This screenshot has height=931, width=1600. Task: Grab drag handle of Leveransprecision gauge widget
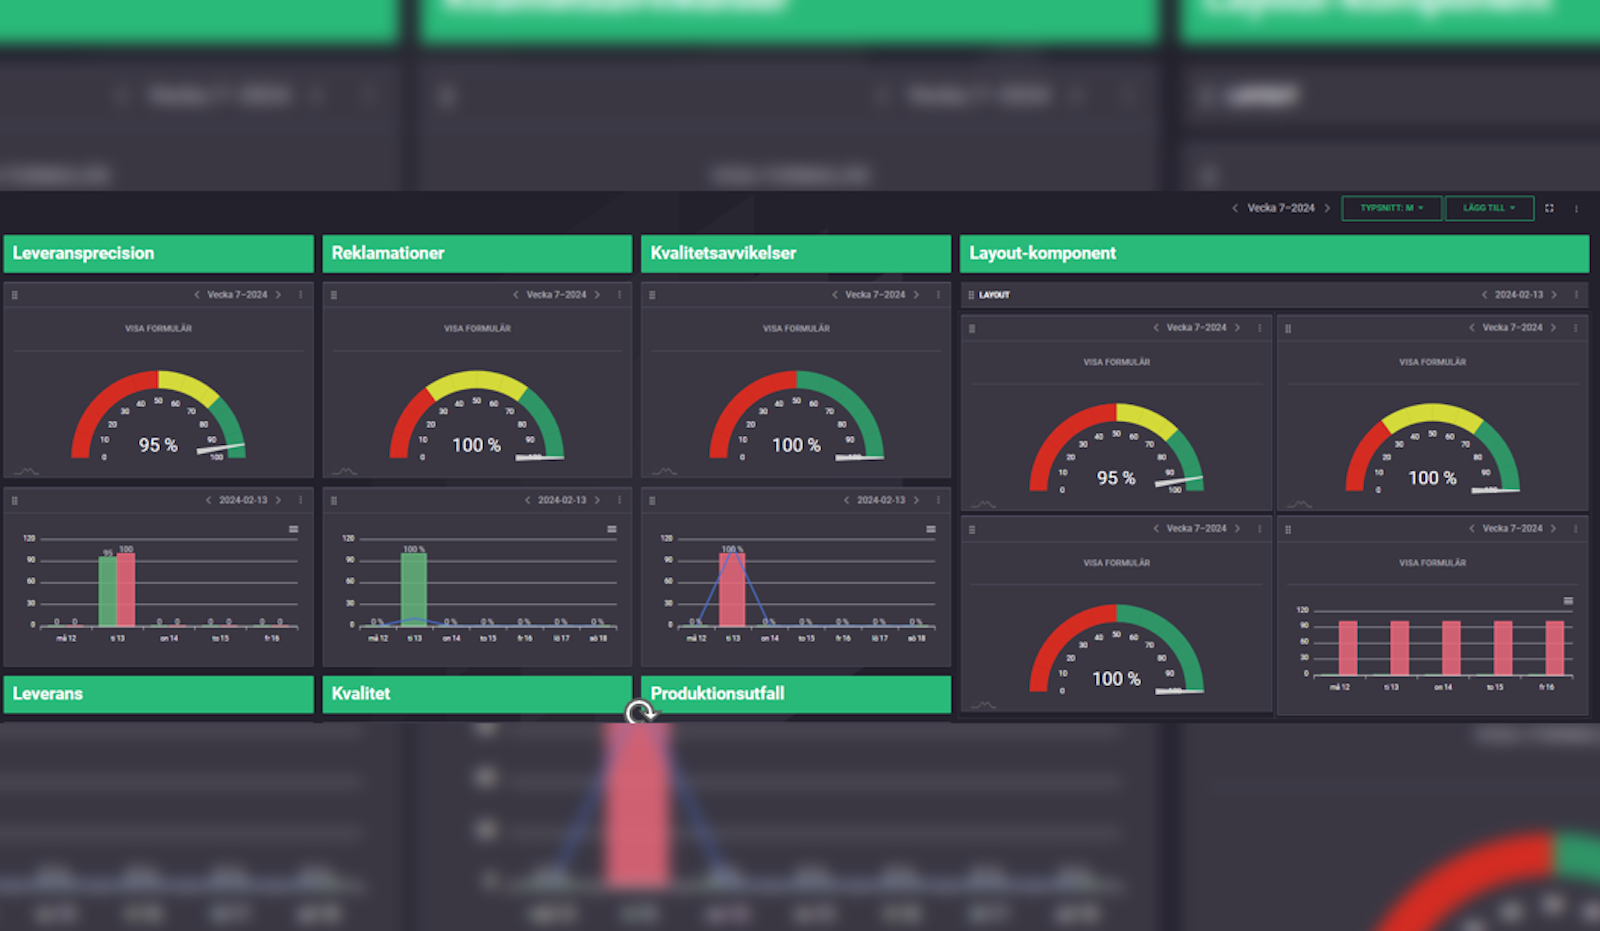pos(14,295)
